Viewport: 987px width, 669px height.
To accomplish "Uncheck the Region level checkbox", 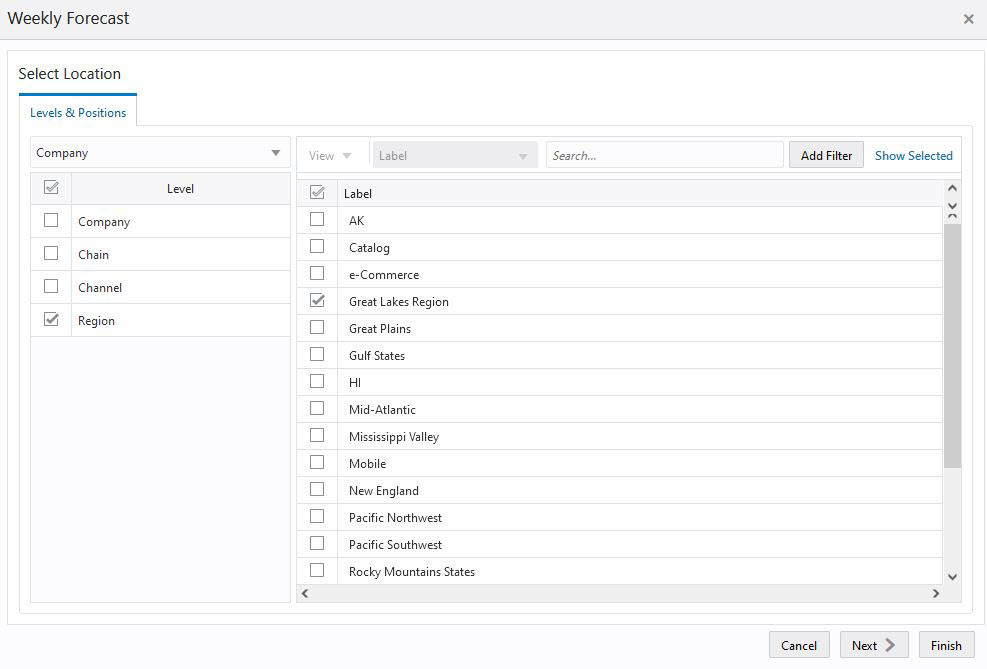I will point(51,319).
